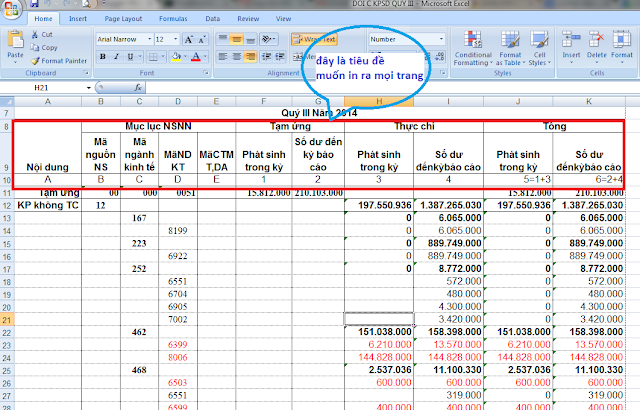Screen dimensions: 640x410
Task: Open Print Preview from Quick Access toolbar
Action: pyautogui.click(x=87, y=4)
